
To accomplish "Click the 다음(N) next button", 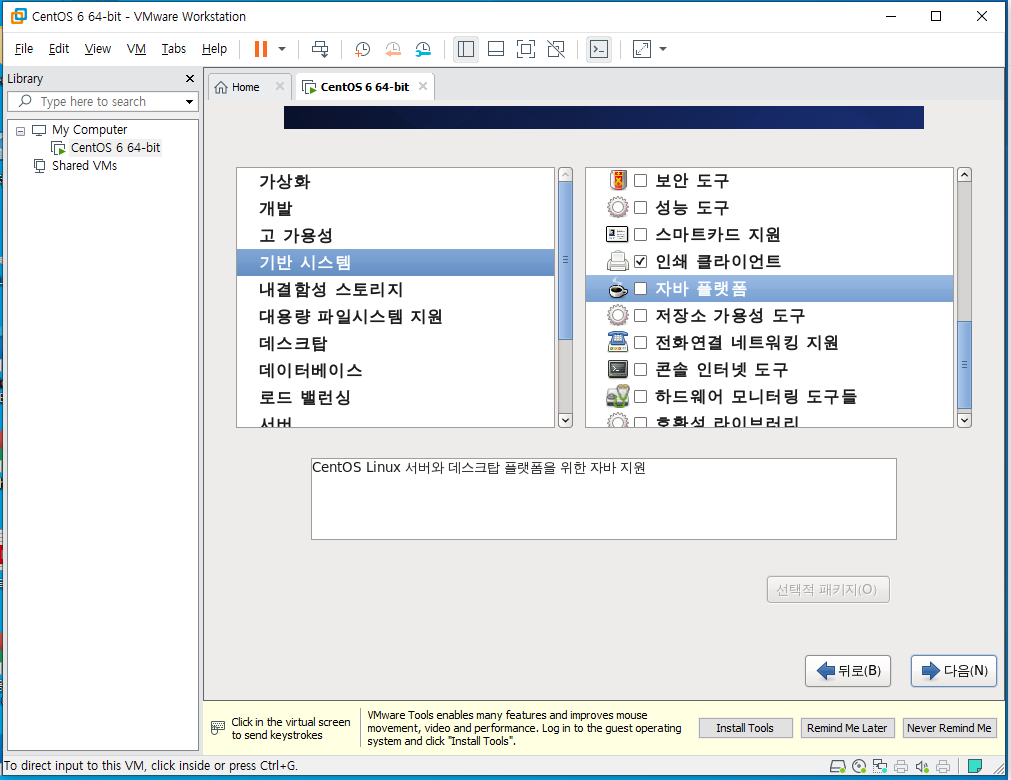I will [954, 671].
